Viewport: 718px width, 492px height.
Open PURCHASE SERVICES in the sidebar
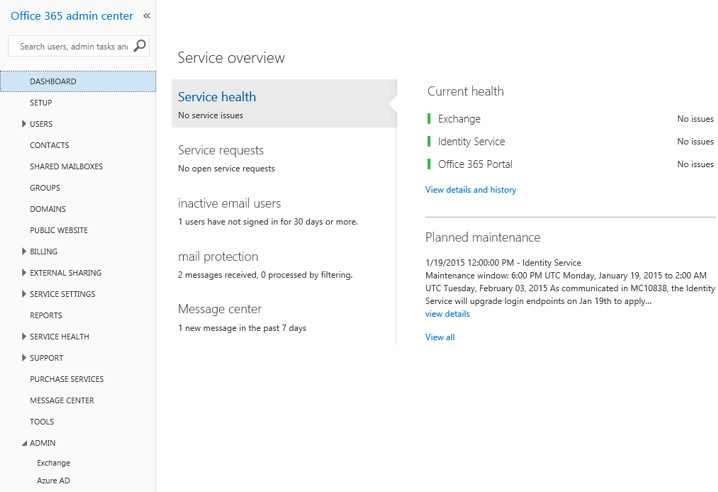[67, 379]
